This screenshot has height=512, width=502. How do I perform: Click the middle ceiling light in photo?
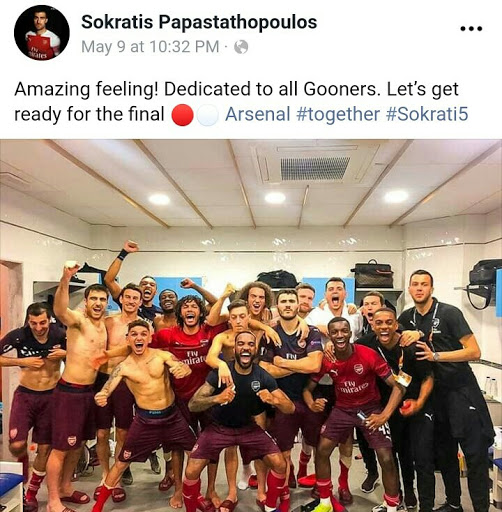click(x=275, y=198)
